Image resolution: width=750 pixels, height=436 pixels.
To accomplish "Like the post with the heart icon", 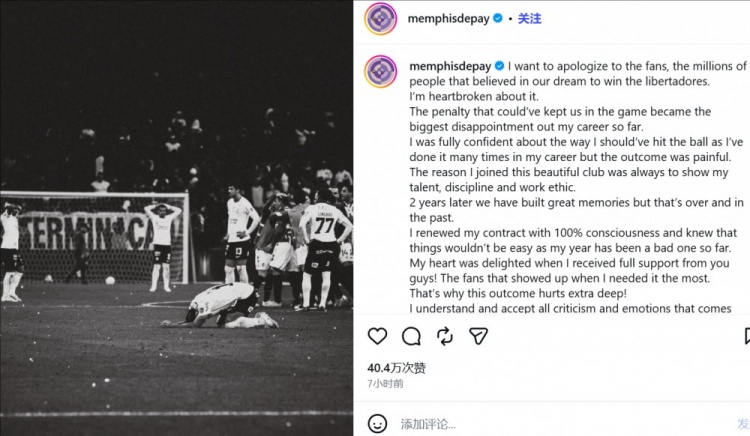I will pyautogui.click(x=377, y=336).
